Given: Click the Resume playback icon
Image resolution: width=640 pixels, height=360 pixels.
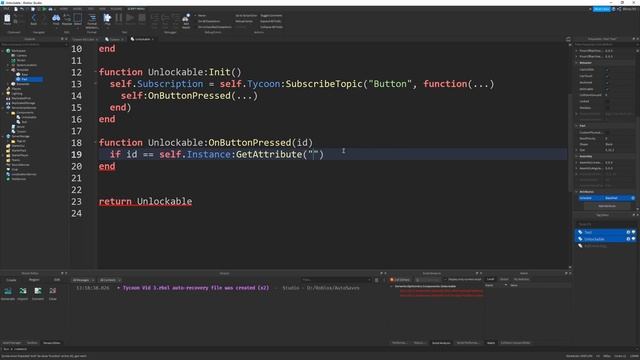Looking at the screenshot, I should [130, 18].
